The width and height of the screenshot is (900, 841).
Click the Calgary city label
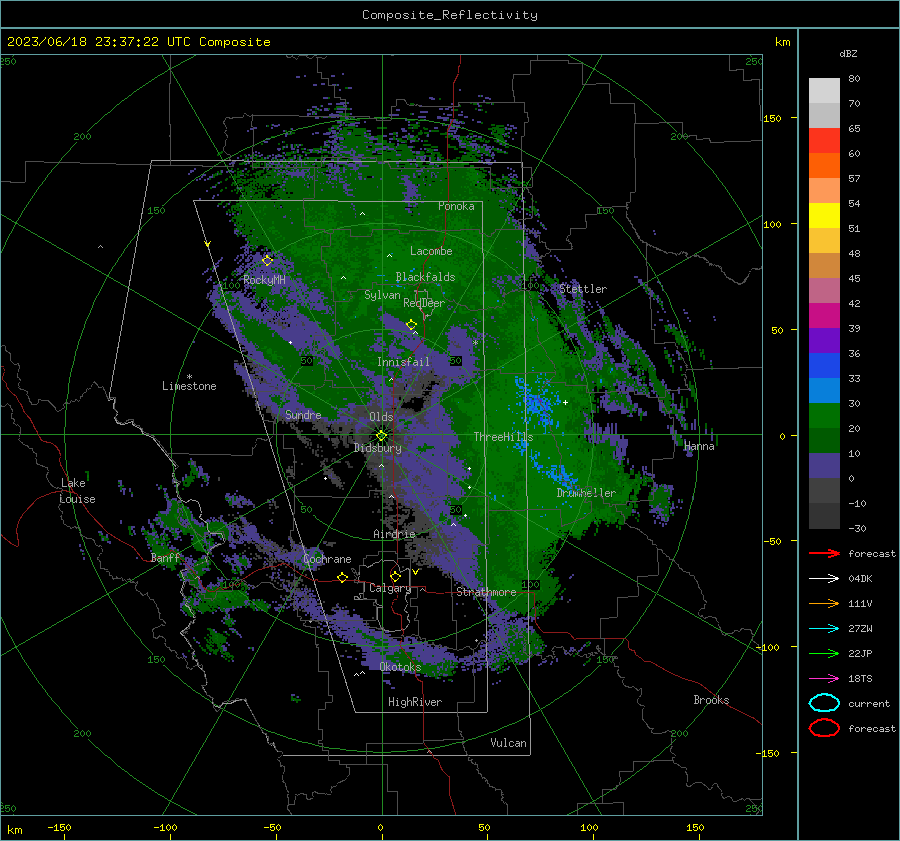[390, 588]
